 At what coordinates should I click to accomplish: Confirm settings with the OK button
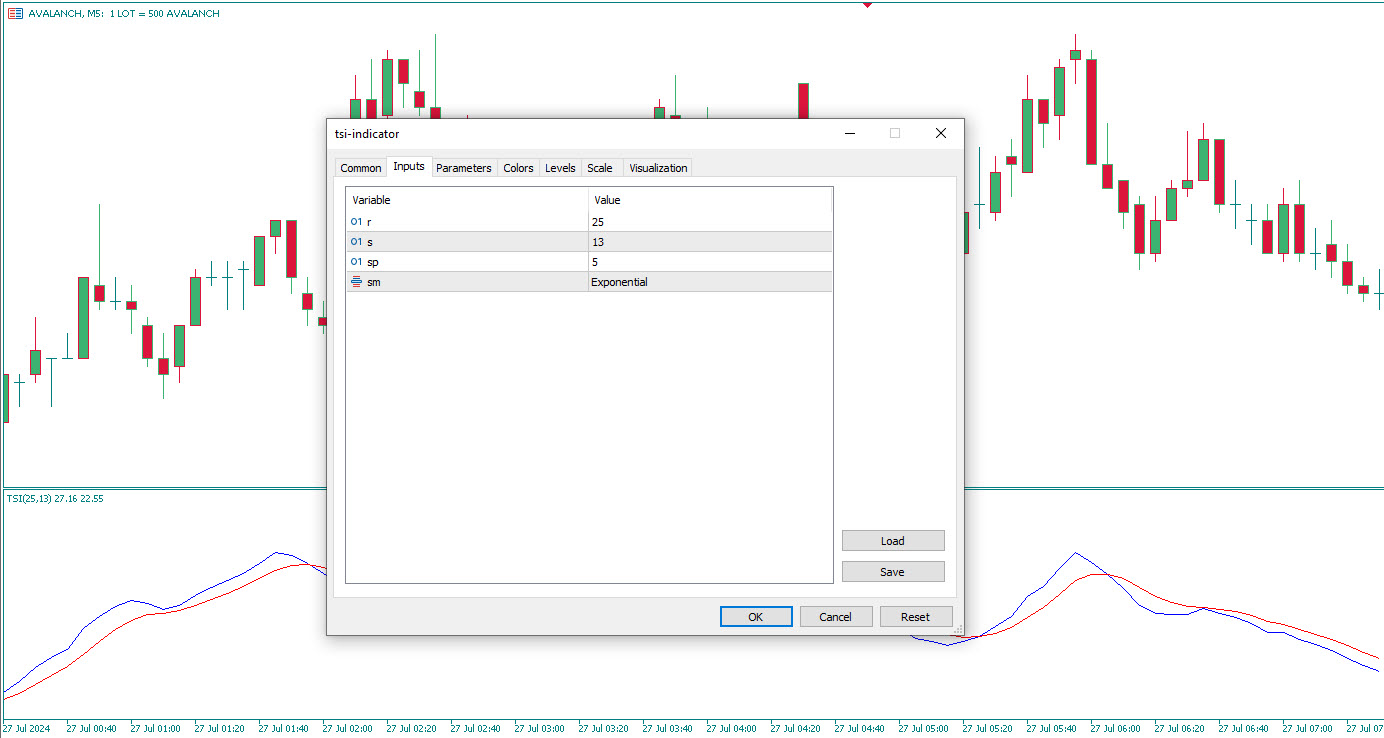756,617
